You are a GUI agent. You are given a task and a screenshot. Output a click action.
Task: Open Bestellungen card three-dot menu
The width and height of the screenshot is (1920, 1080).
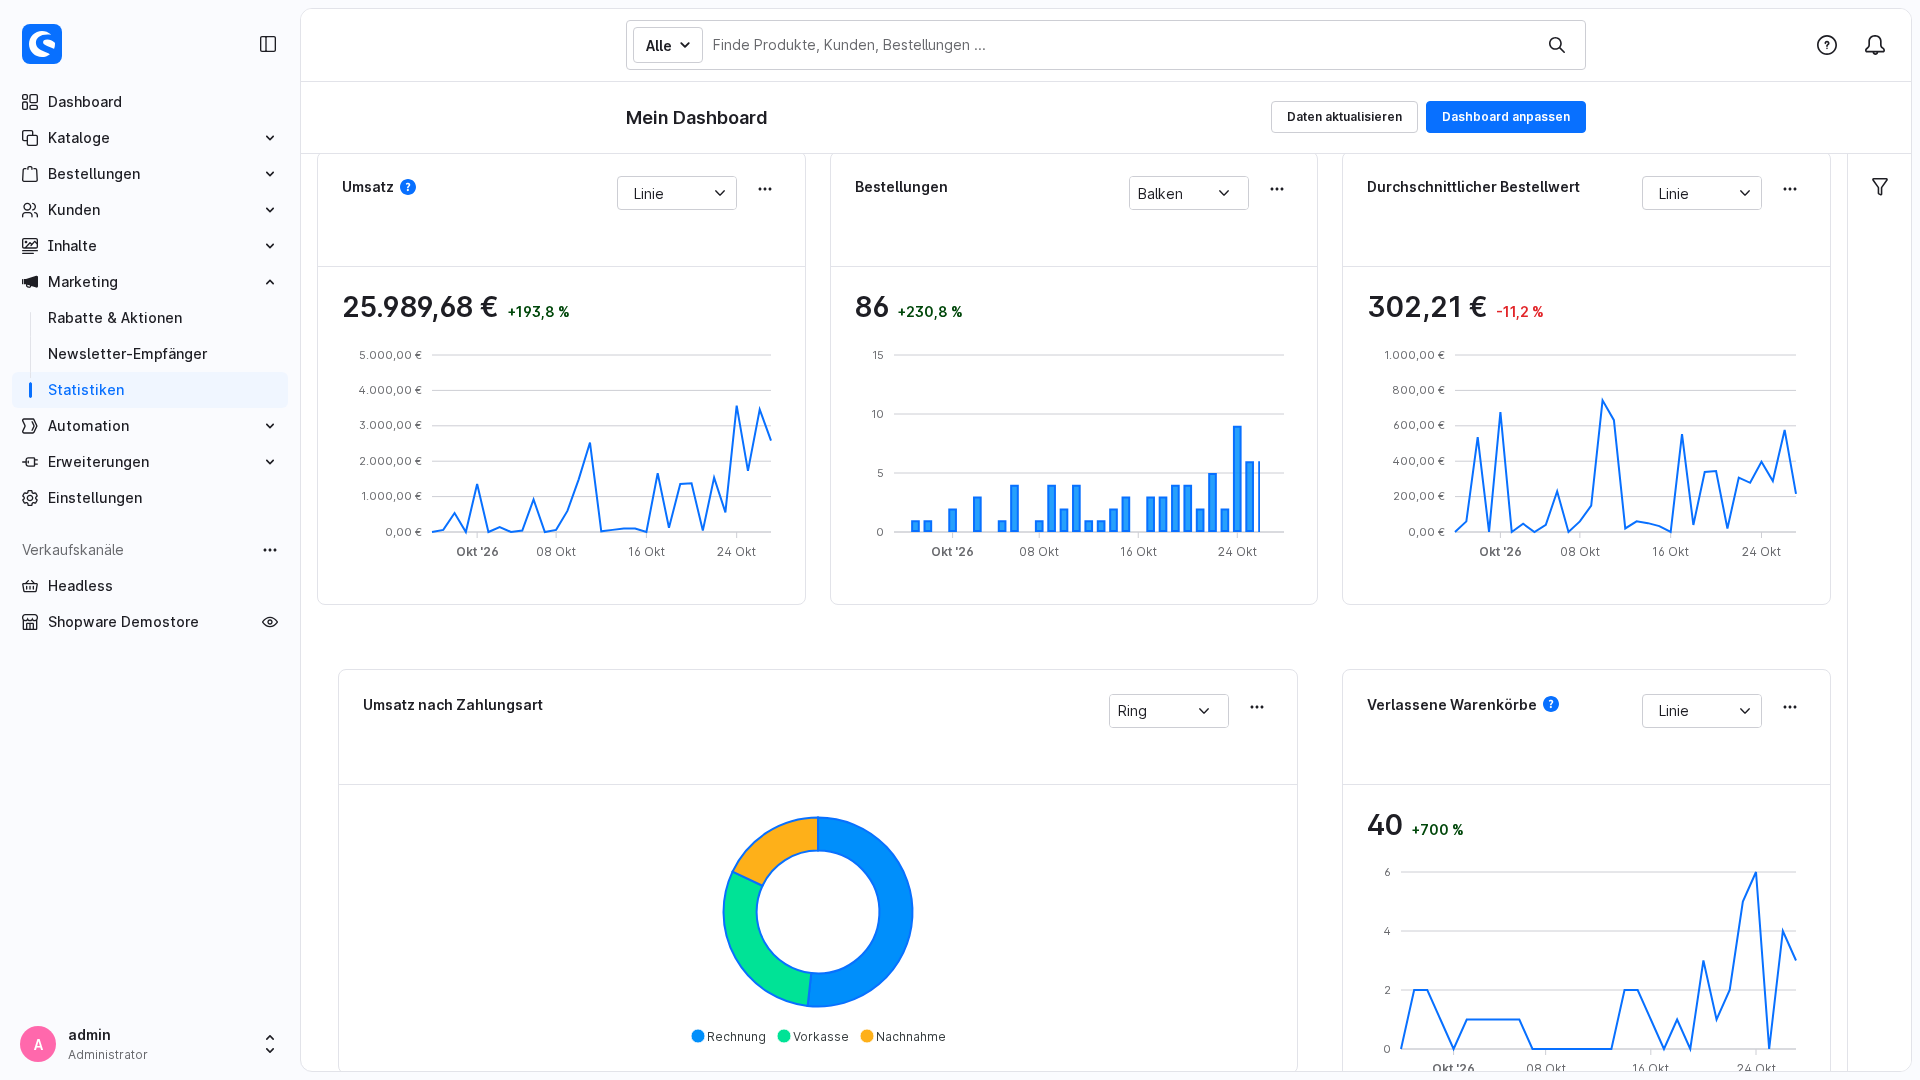coord(1277,189)
